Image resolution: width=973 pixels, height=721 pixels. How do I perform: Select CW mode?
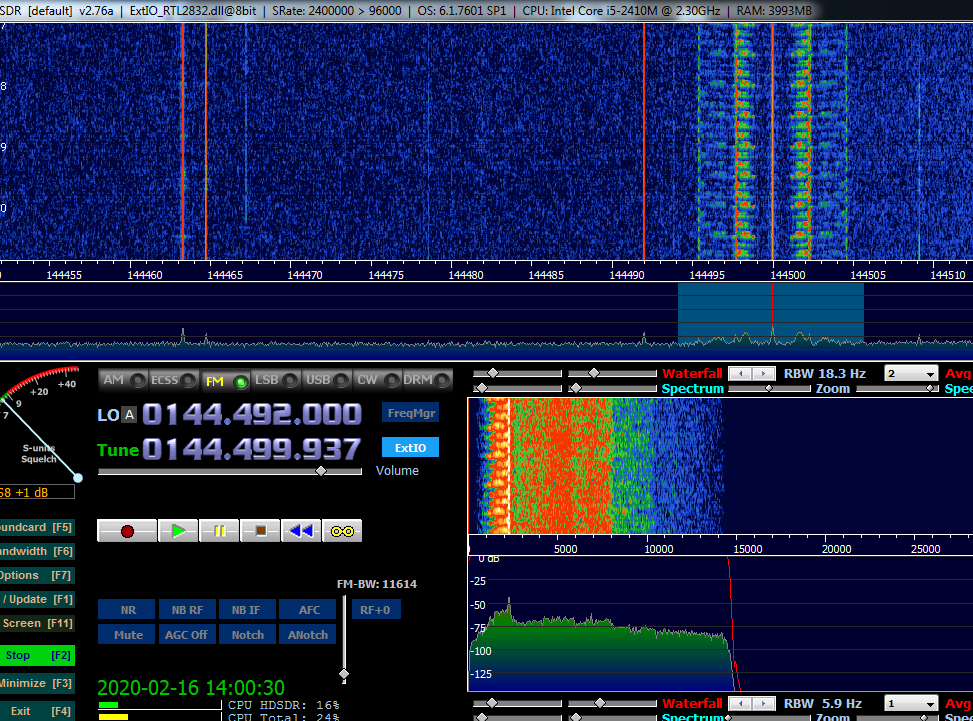click(377, 380)
